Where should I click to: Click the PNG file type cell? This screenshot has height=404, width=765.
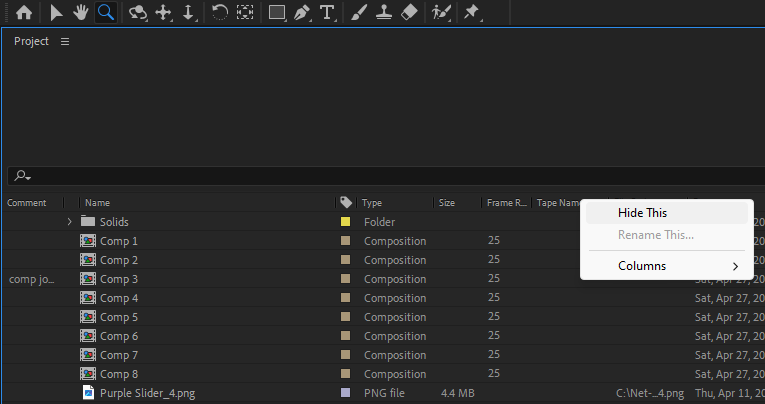pyautogui.click(x=384, y=393)
